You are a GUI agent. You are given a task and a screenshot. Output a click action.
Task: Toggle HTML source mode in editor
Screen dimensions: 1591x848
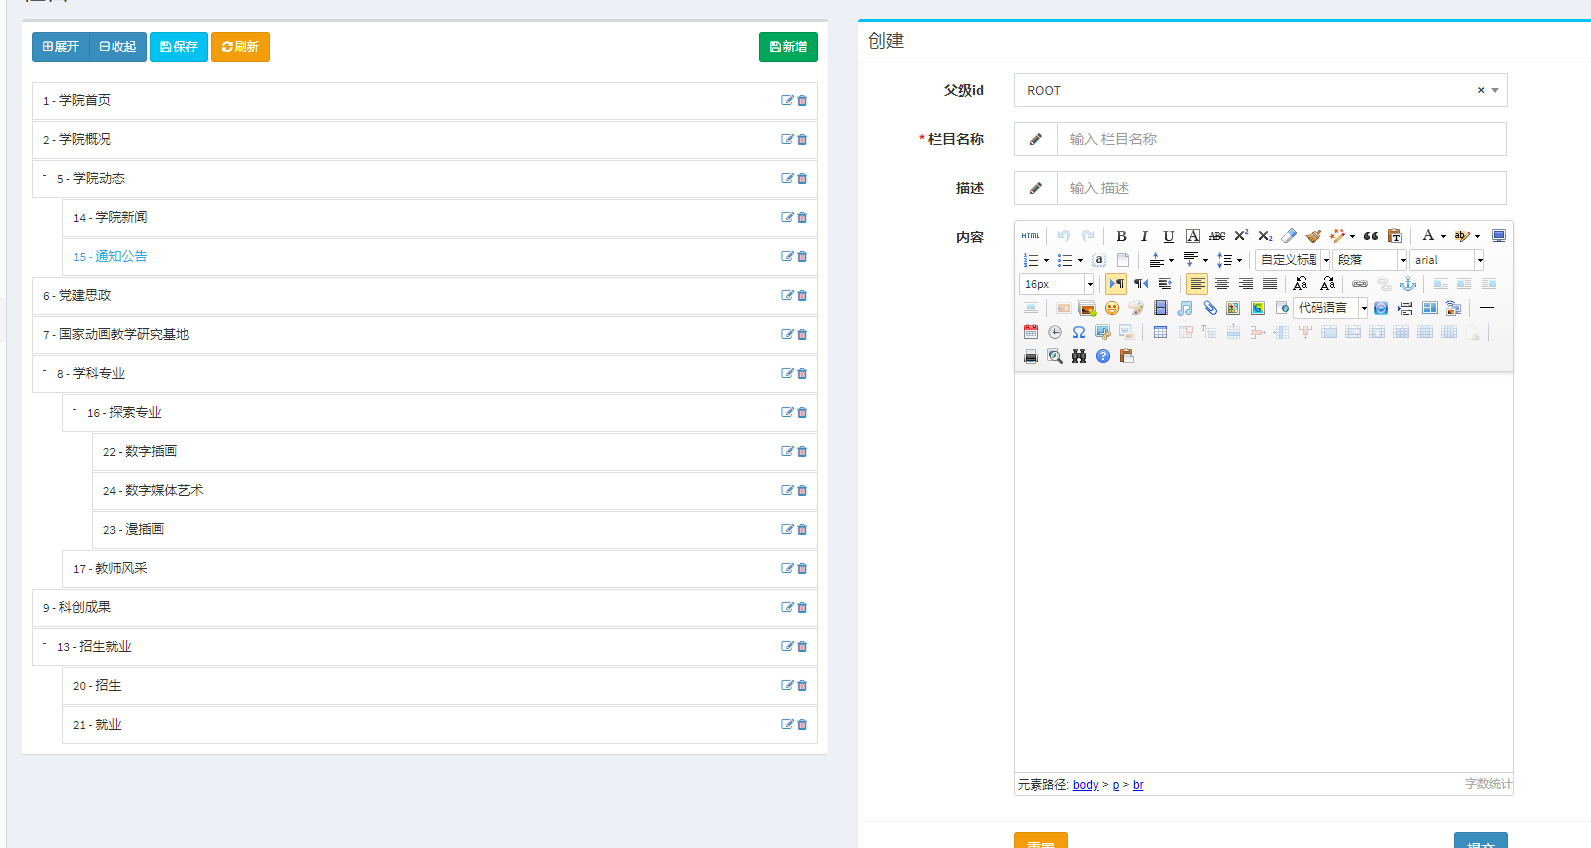pos(1030,236)
